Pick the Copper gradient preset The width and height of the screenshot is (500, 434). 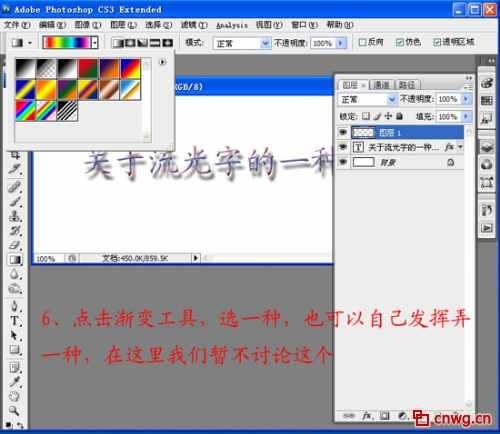[109, 89]
